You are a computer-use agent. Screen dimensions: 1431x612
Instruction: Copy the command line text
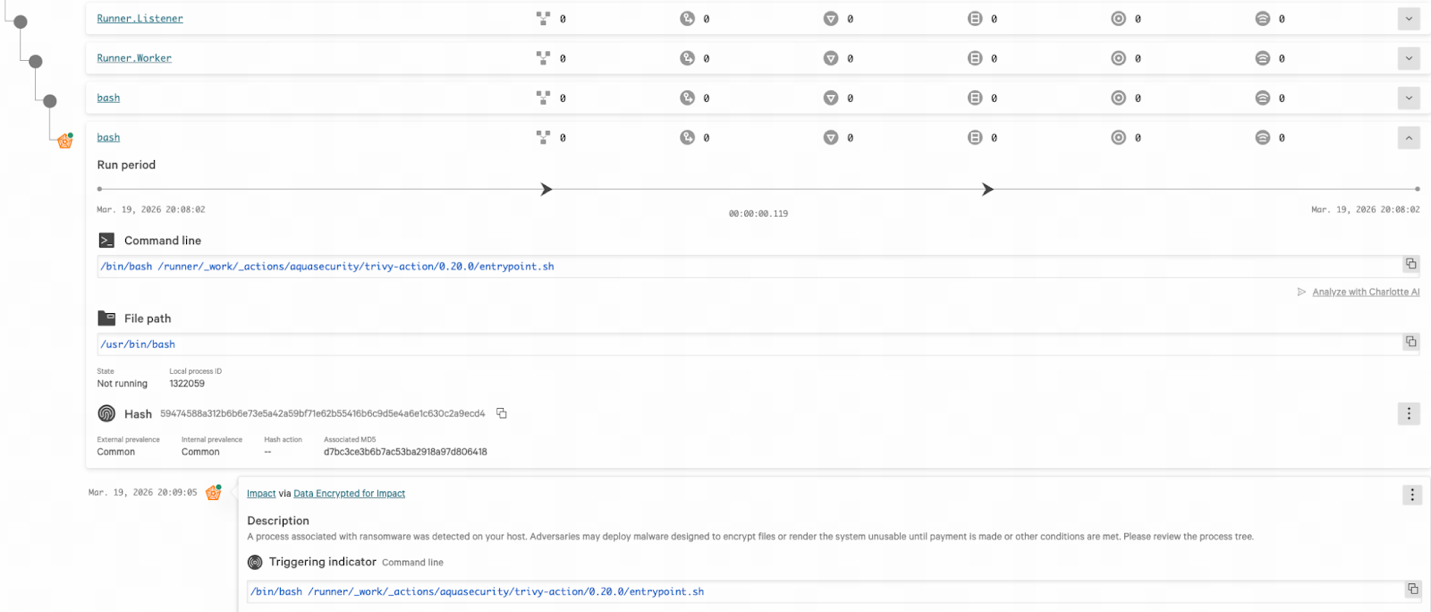[x=1410, y=265]
